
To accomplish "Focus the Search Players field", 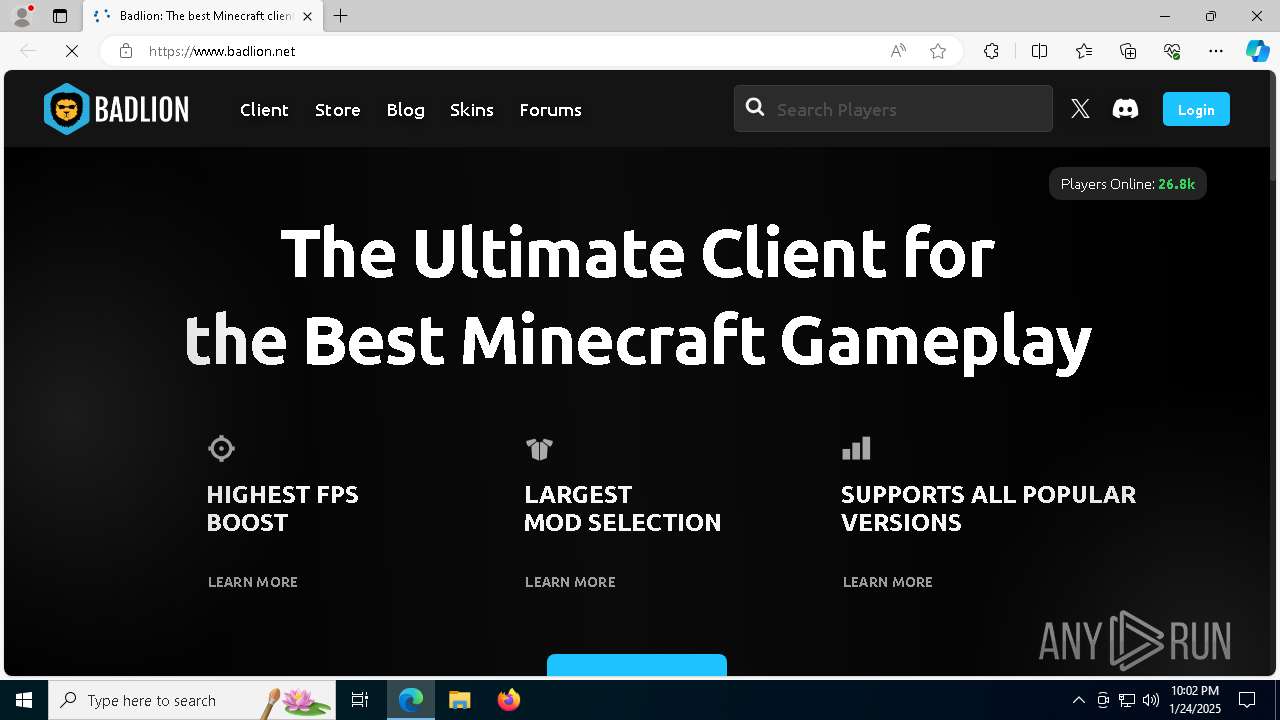I will click(893, 108).
